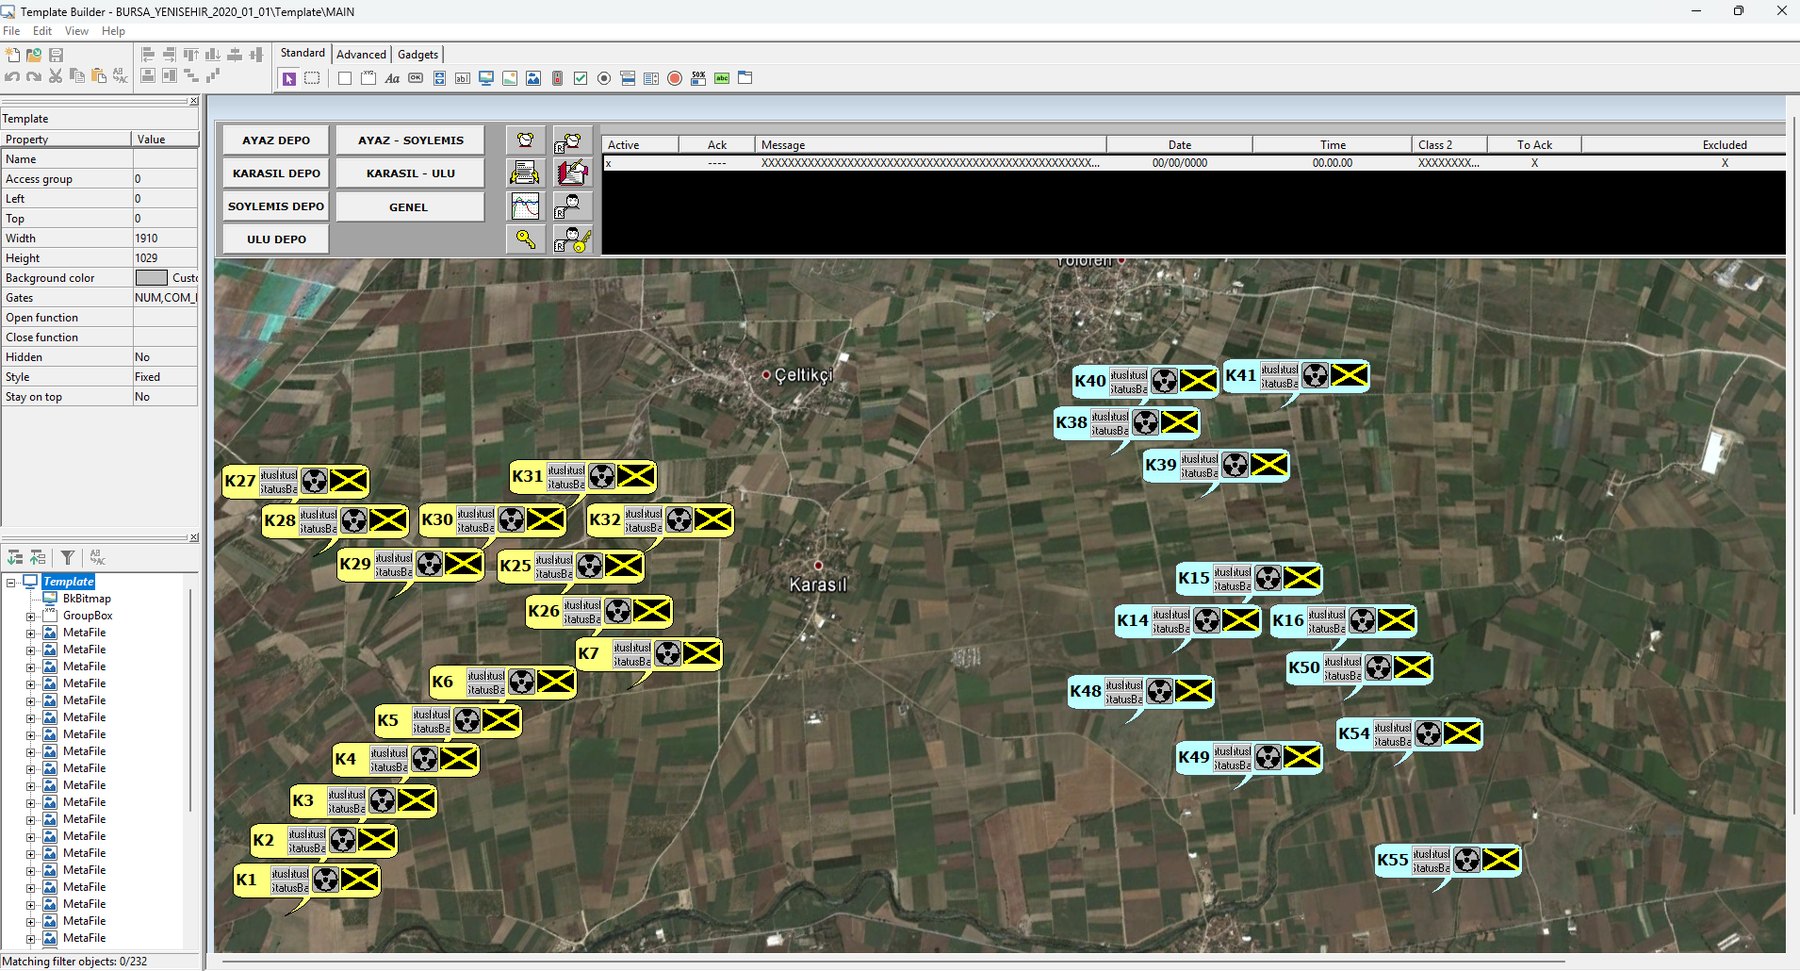1800x971 pixels.
Task: Select the pointer selection tool
Action: pyautogui.click(x=289, y=78)
